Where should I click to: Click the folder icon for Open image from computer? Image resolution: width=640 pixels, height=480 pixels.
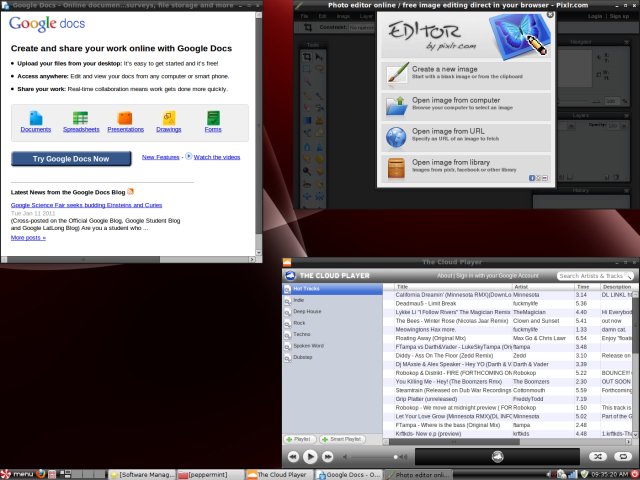pyautogui.click(x=397, y=106)
